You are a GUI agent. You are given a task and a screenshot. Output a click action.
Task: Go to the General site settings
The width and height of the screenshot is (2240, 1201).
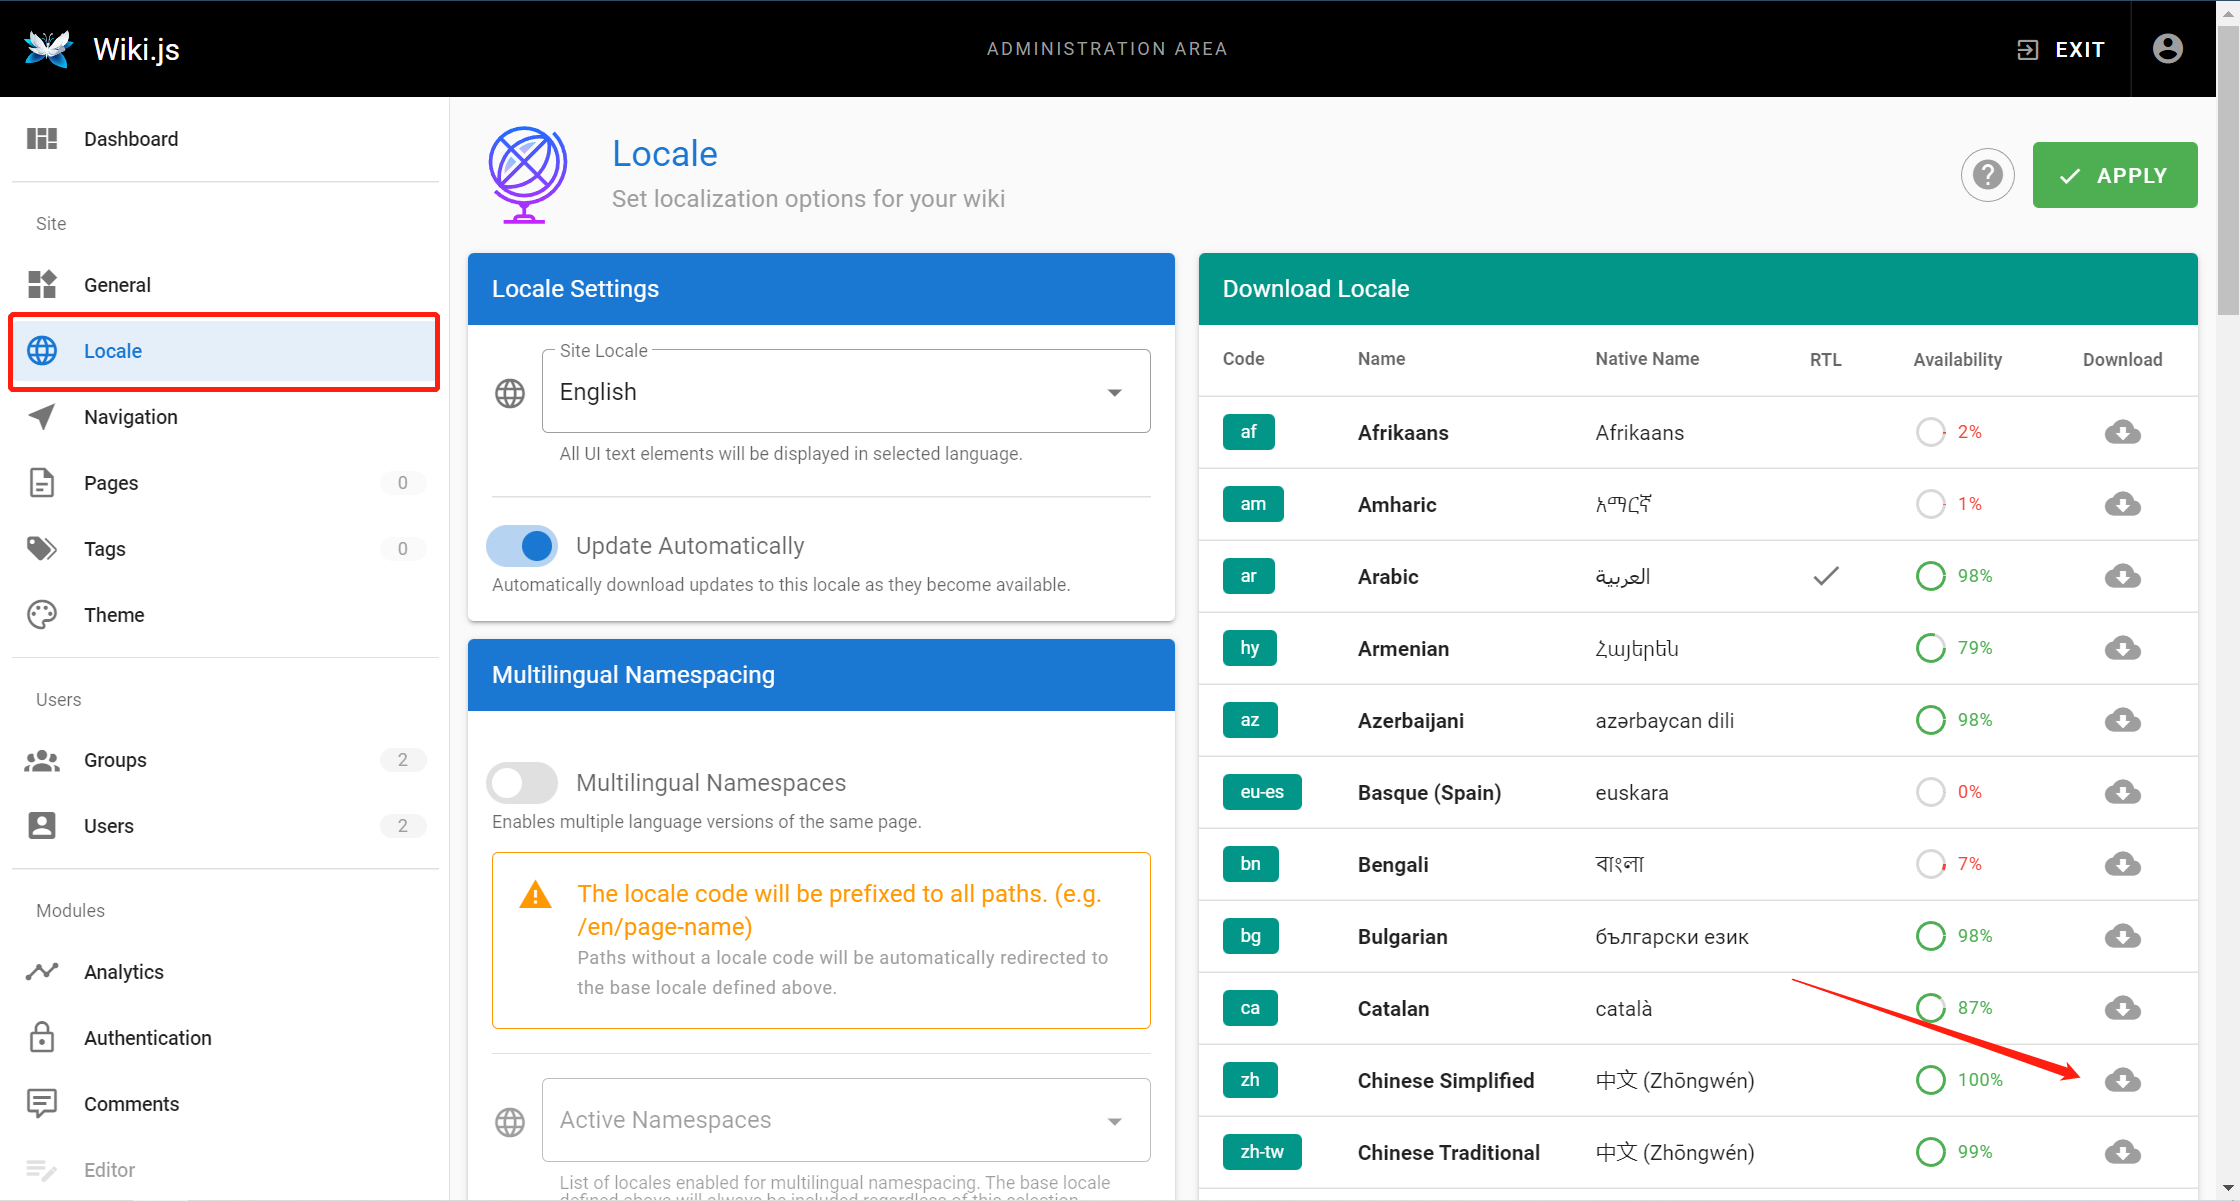tap(117, 284)
